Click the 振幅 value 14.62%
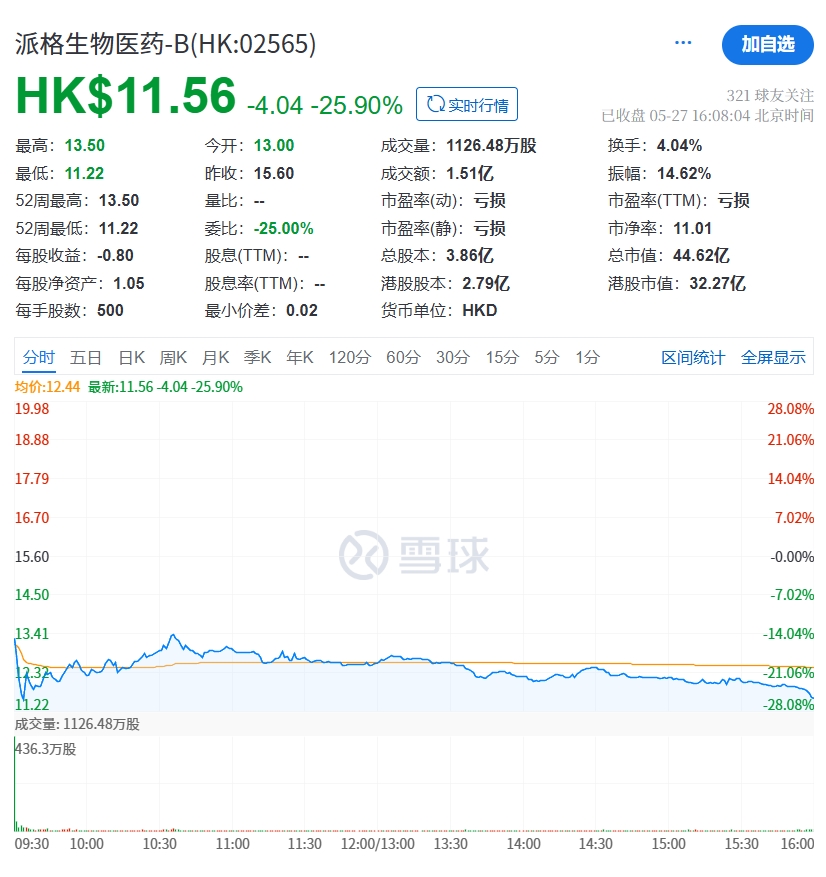The image size is (826, 877). 684,173
